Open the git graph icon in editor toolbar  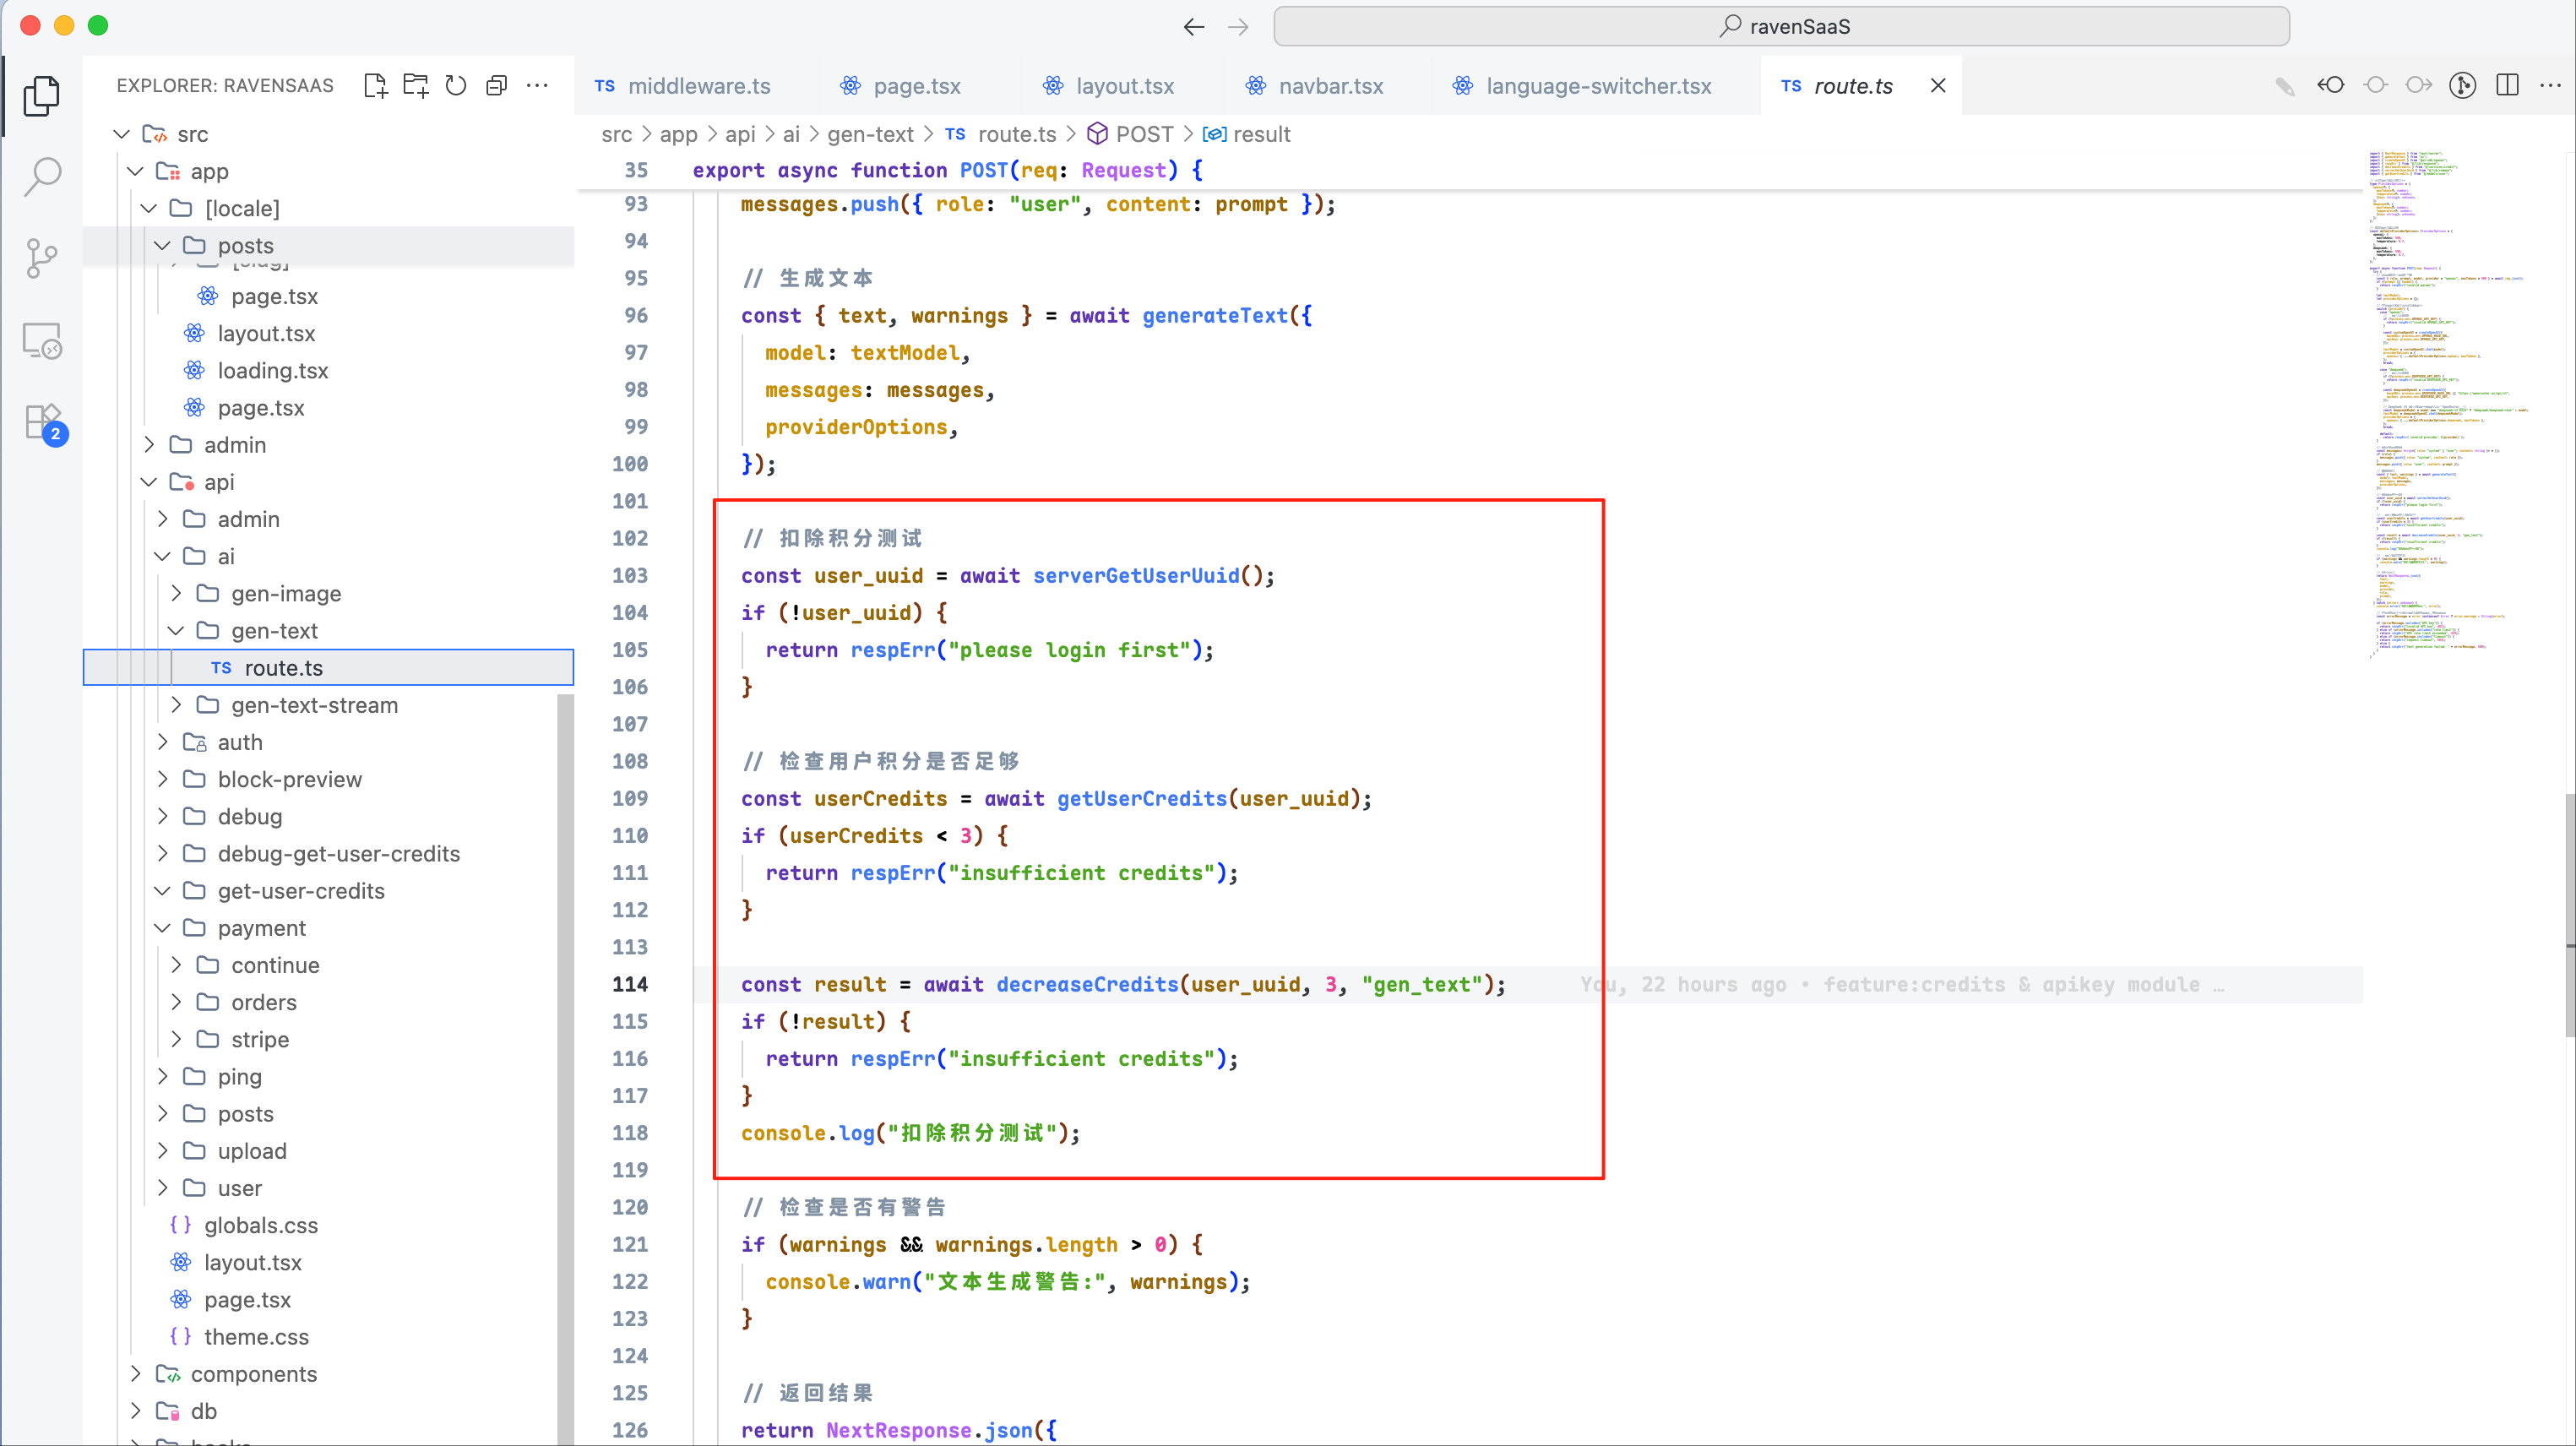click(x=2463, y=86)
